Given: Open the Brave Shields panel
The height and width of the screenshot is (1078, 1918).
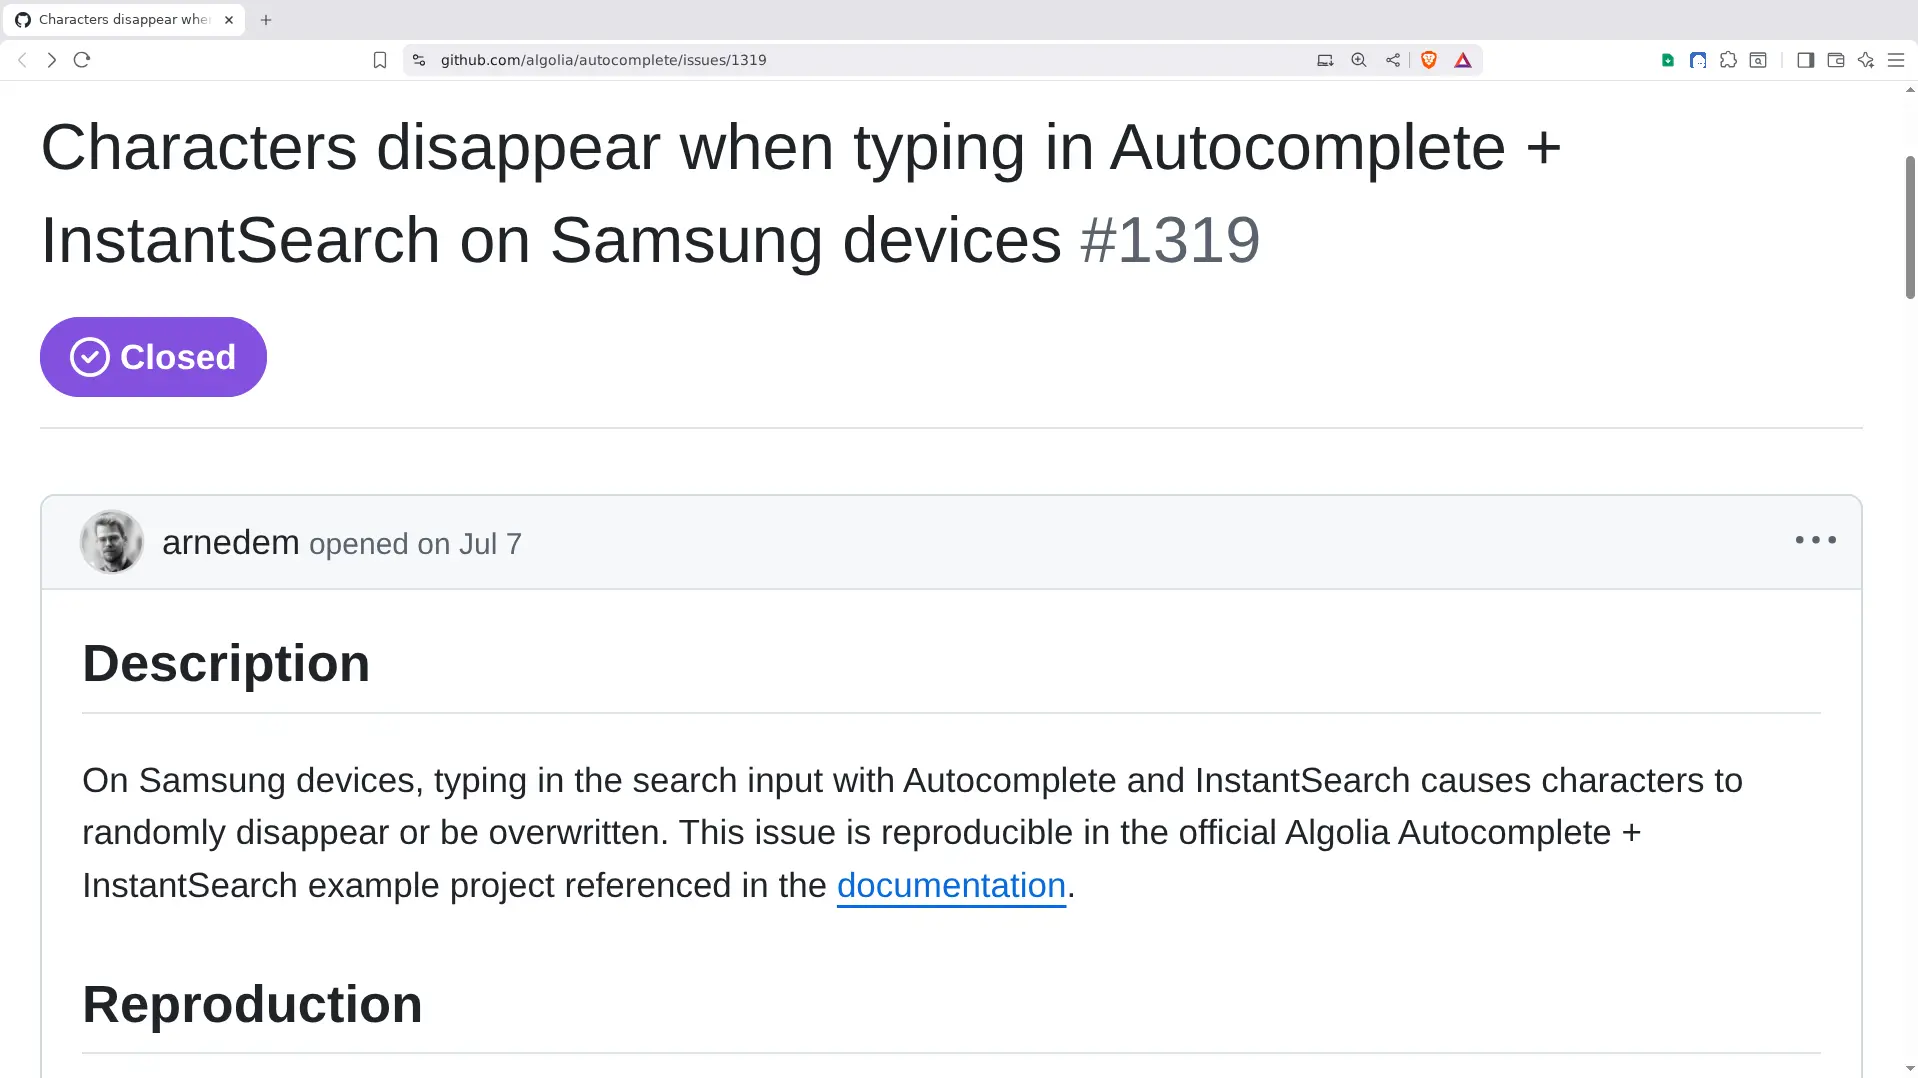Looking at the screenshot, I should pos(1428,60).
